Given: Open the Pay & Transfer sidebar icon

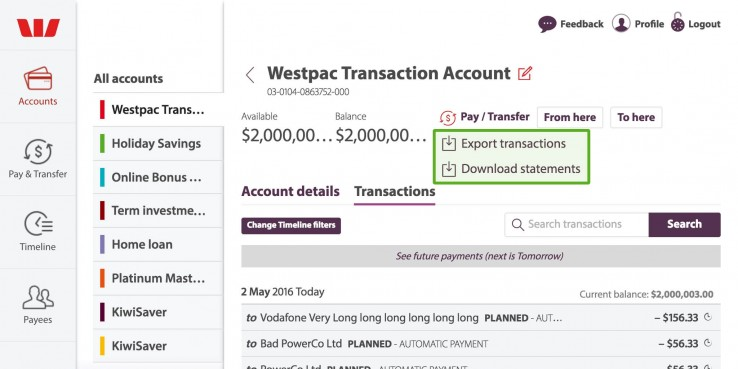Looking at the screenshot, I should click(38, 152).
